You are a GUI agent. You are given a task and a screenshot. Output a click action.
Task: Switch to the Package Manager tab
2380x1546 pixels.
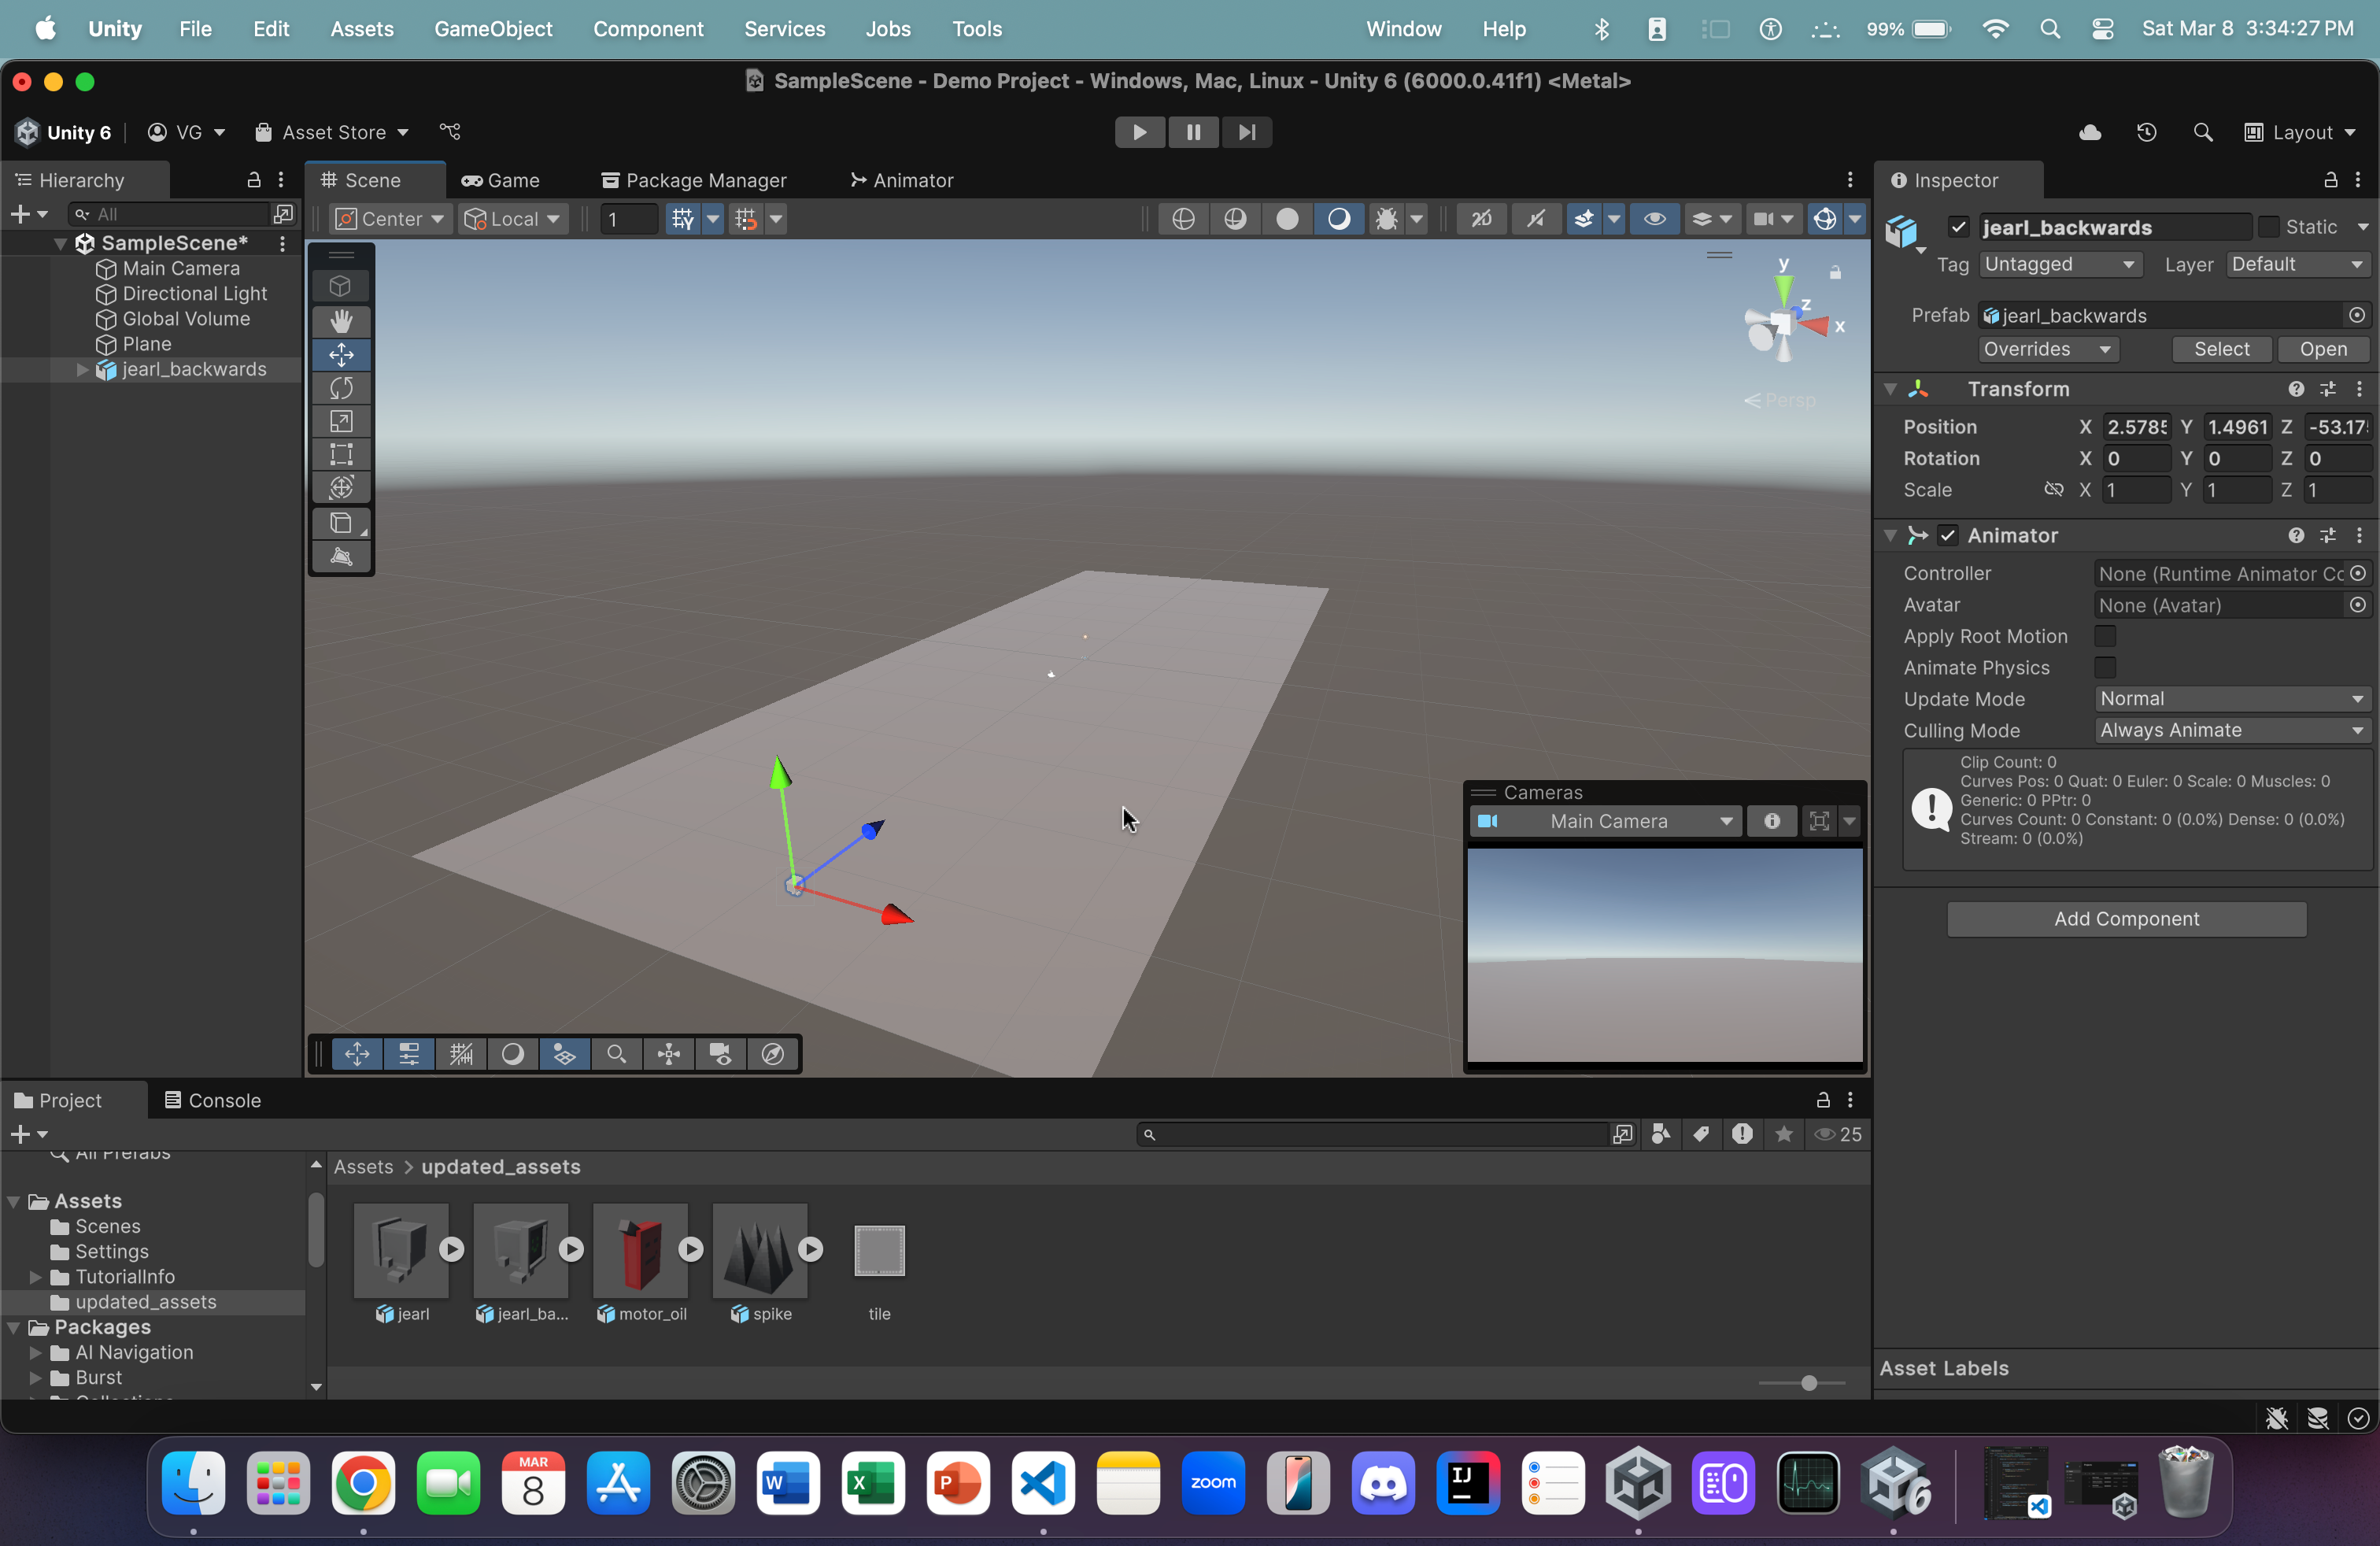pyautogui.click(x=694, y=180)
